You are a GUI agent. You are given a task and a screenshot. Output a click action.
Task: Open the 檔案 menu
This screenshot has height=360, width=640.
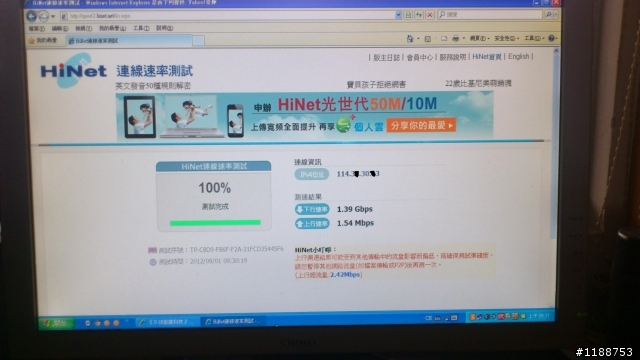[37, 29]
